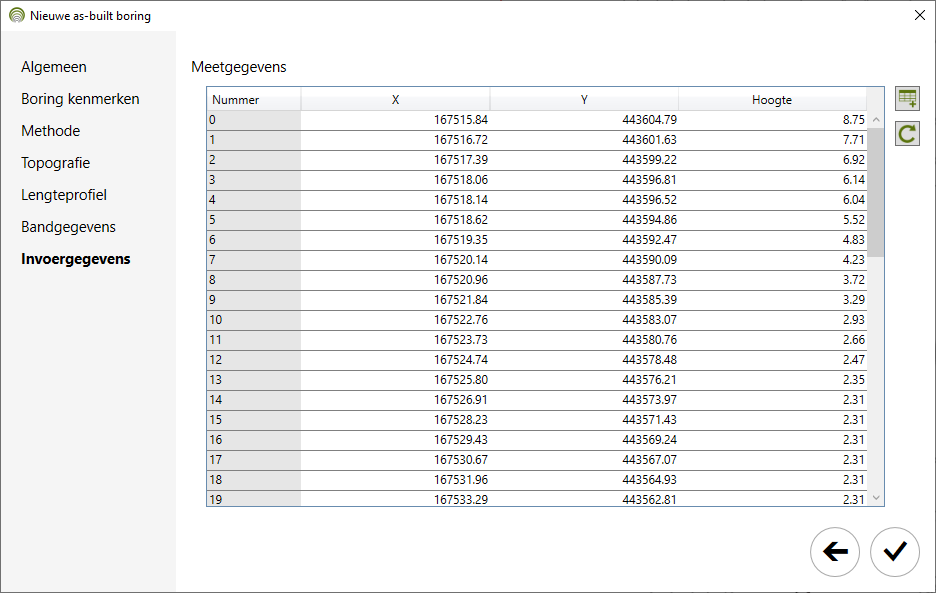This screenshot has height=593, width=936.
Task: Click the app logo in title bar
Action: point(17,16)
